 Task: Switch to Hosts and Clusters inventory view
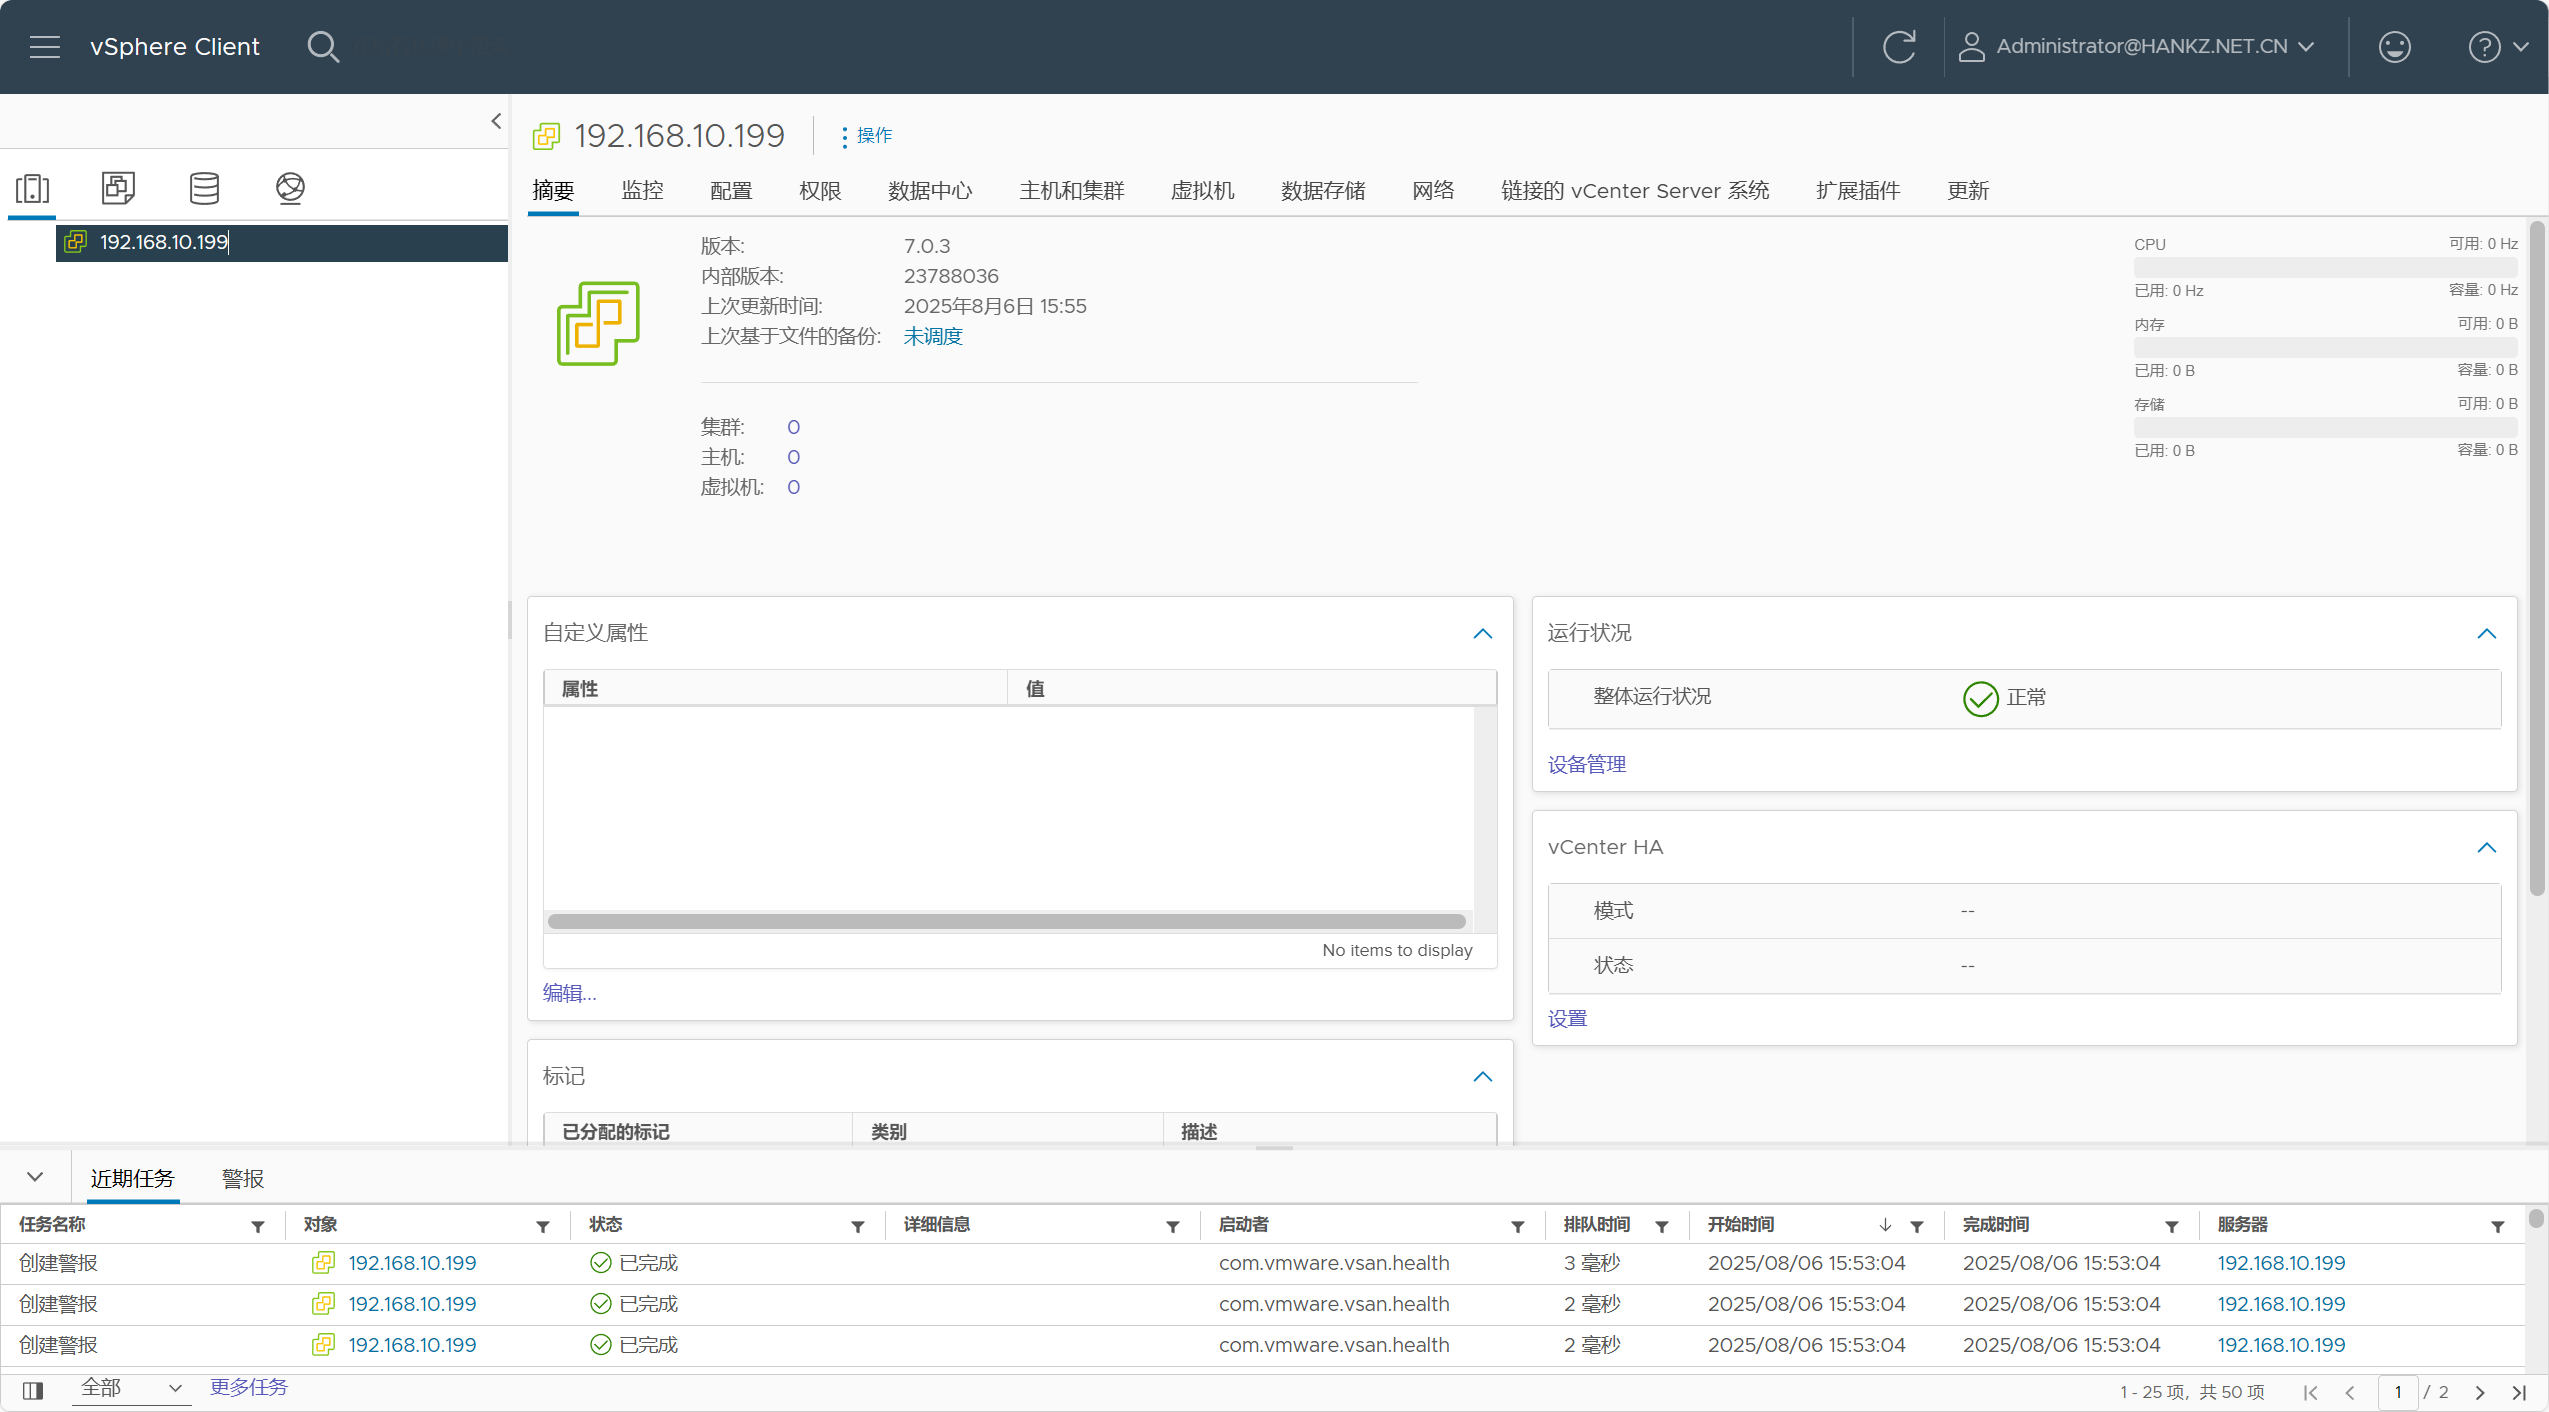click(x=33, y=188)
